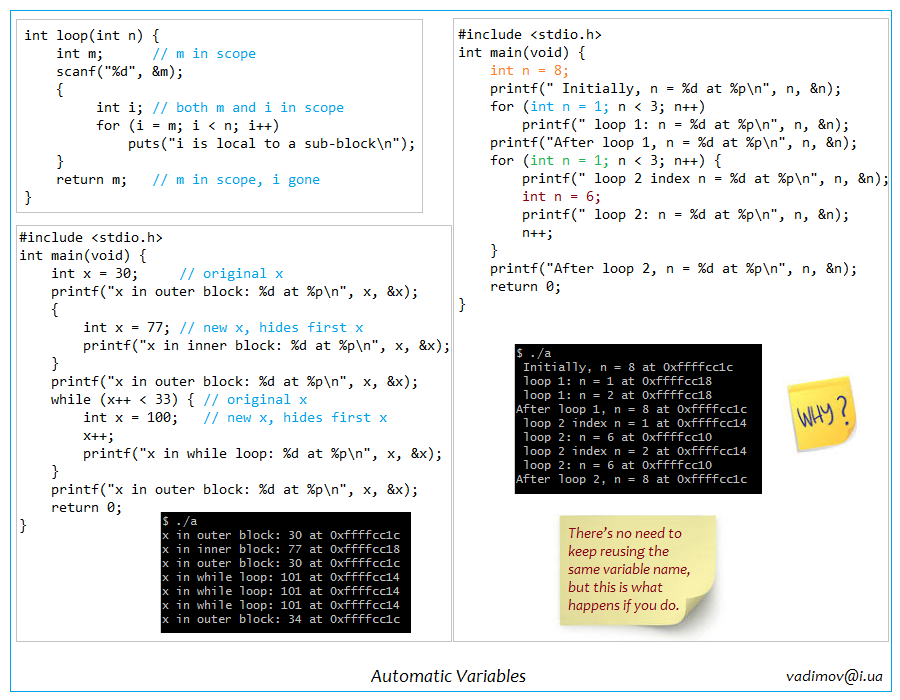The width and height of the screenshot is (900, 700).
Task: Click the 'int x = 100;' declaration
Action: point(130,418)
